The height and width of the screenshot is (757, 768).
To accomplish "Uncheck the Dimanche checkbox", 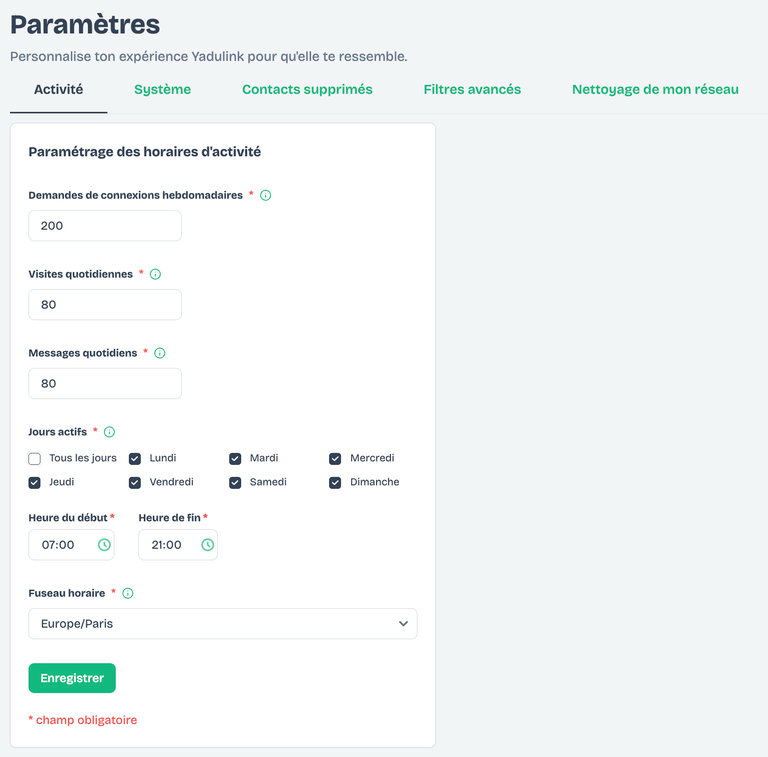I will (336, 483).
